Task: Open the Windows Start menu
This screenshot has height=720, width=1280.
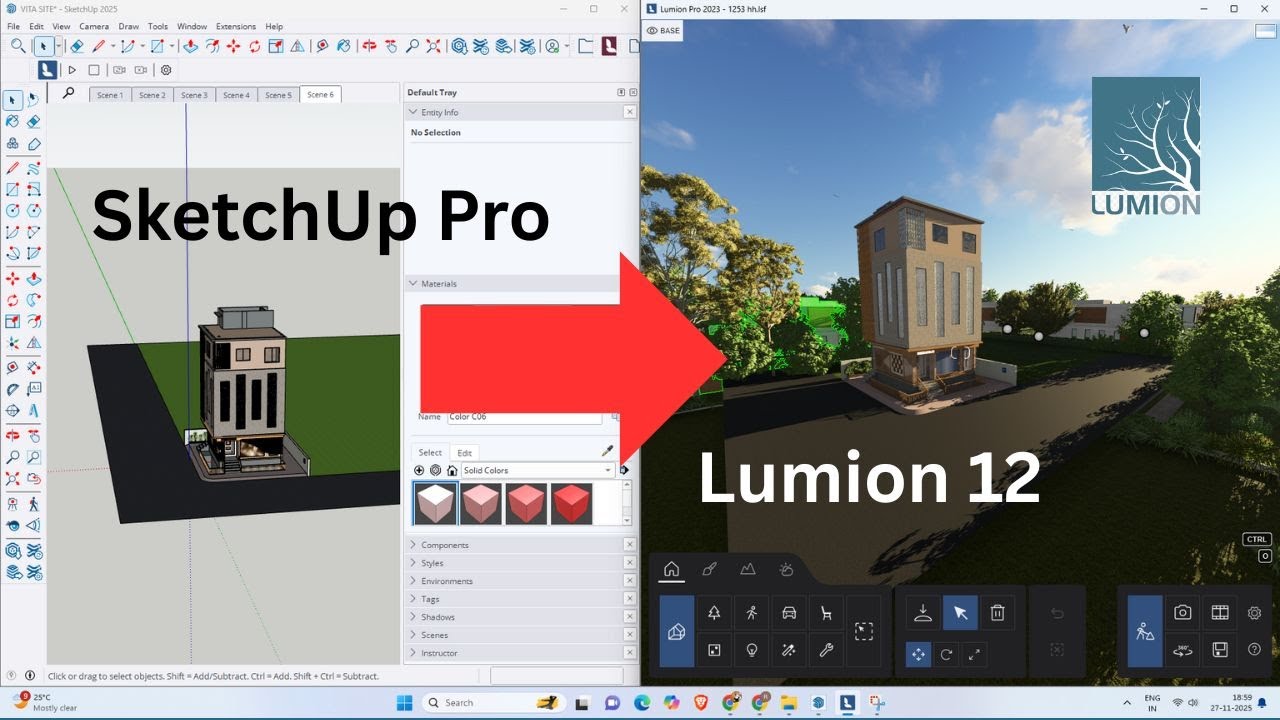Action: click(405, 702)
